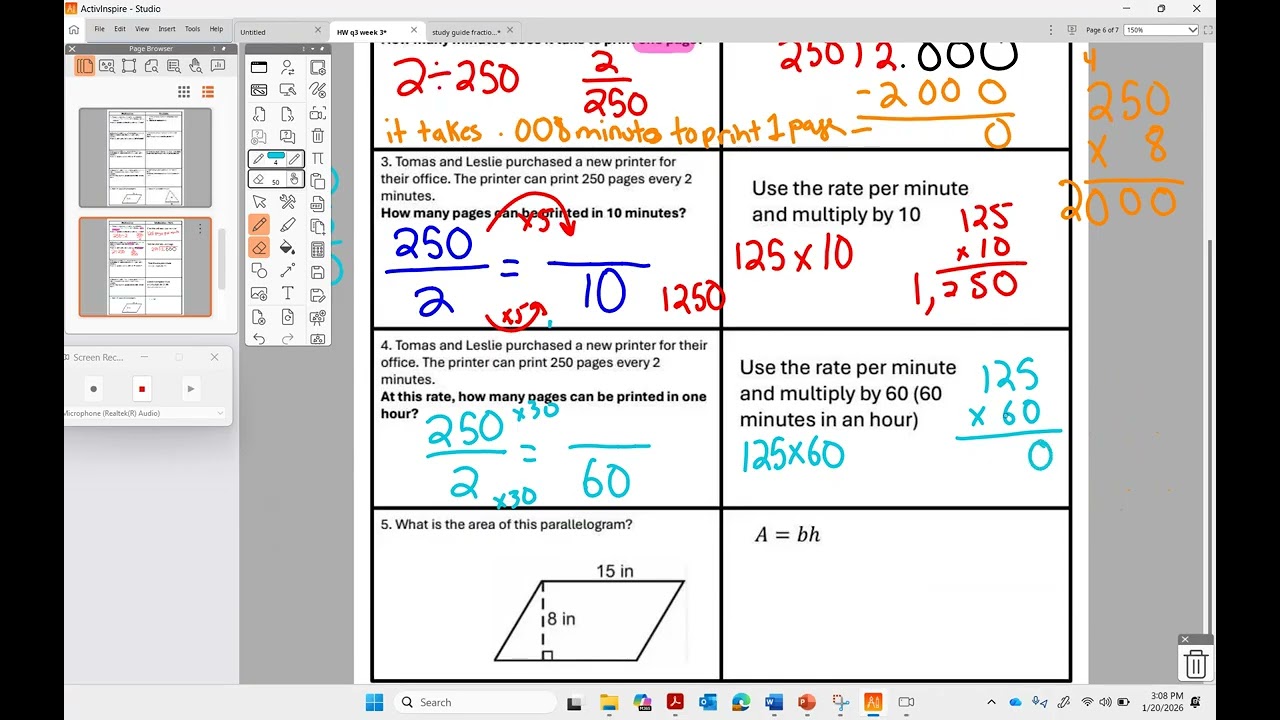Toggle the fullscreen icon next to zoom
The width and height of the screenshot is (1280, 720).
1209,30
